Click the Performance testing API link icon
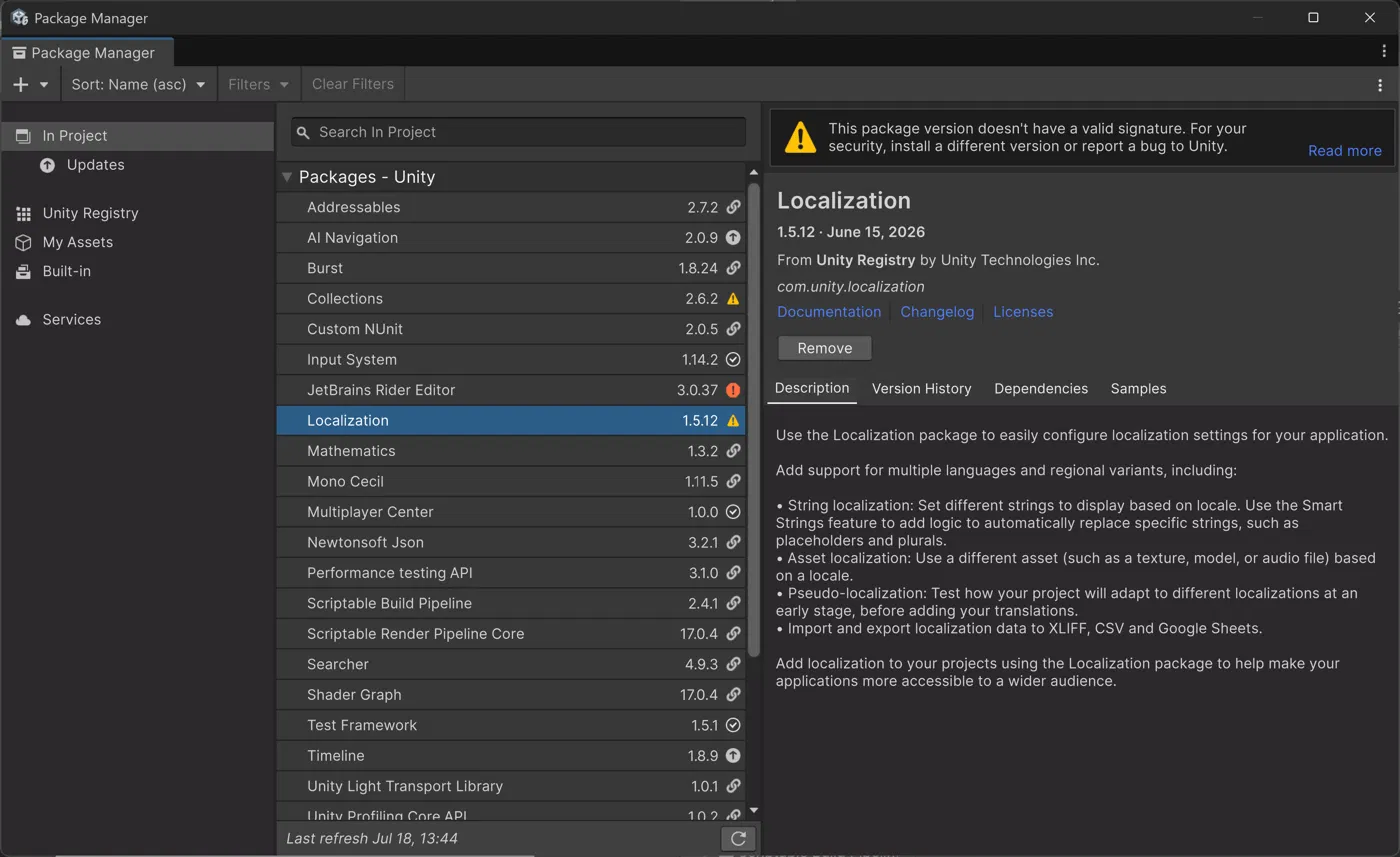The width and height of the screenshot is (1400, 857). pos(733,573)
